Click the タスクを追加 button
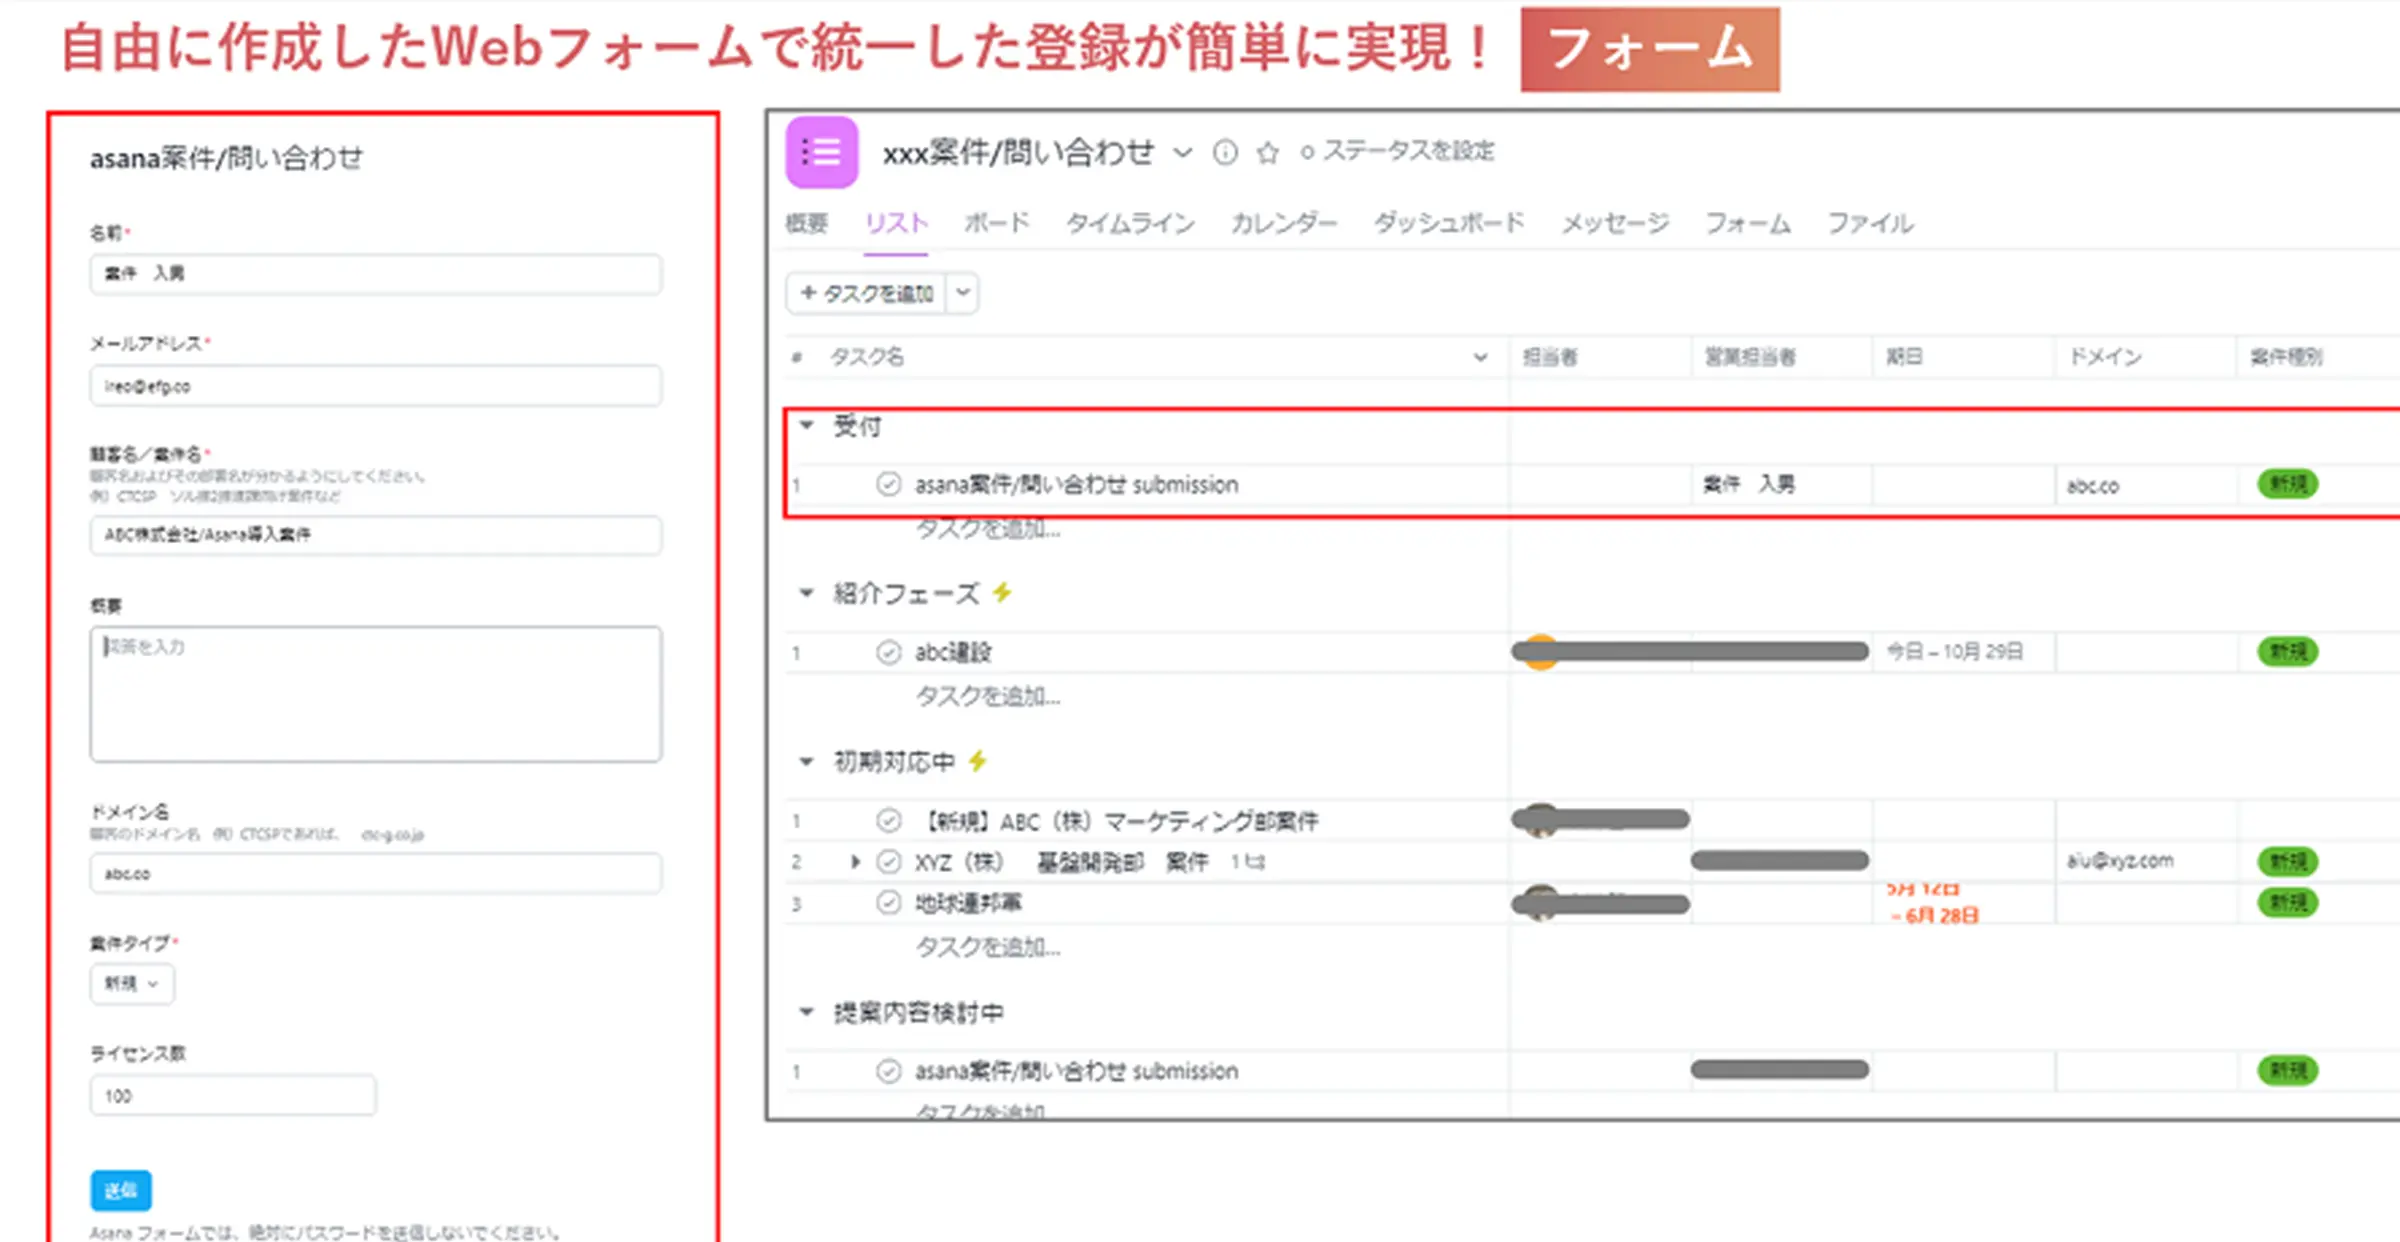Image resolution: width=2400 pixels, height=1242 pixels. [867, 293]
